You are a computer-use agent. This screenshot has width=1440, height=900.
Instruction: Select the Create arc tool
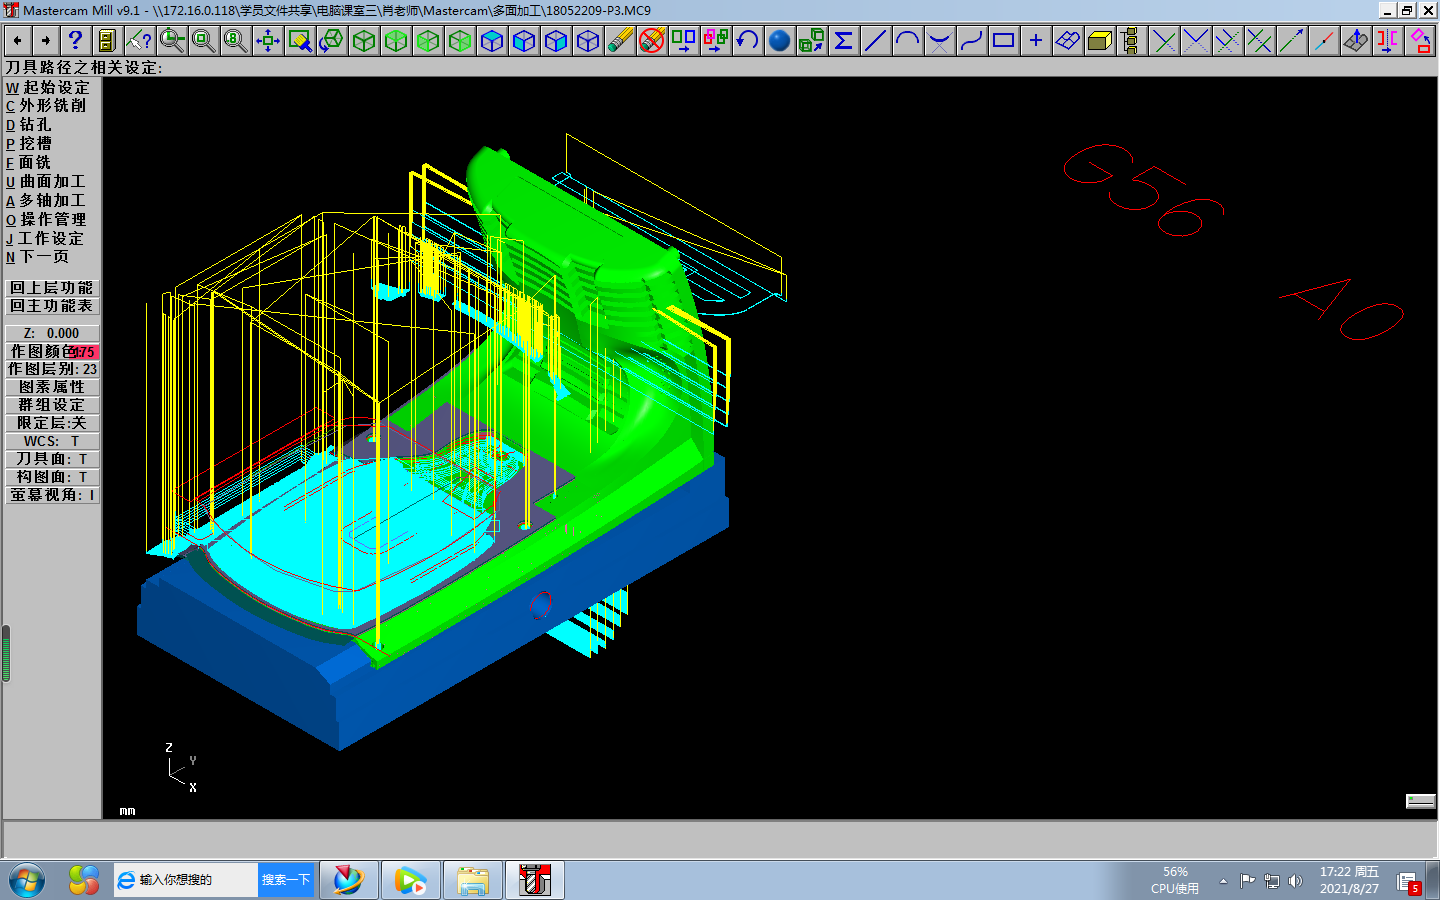point(908,41)
